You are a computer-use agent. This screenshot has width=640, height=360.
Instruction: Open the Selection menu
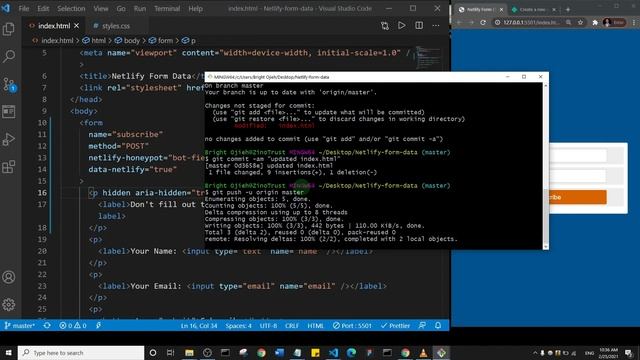[x=71, y=9]
